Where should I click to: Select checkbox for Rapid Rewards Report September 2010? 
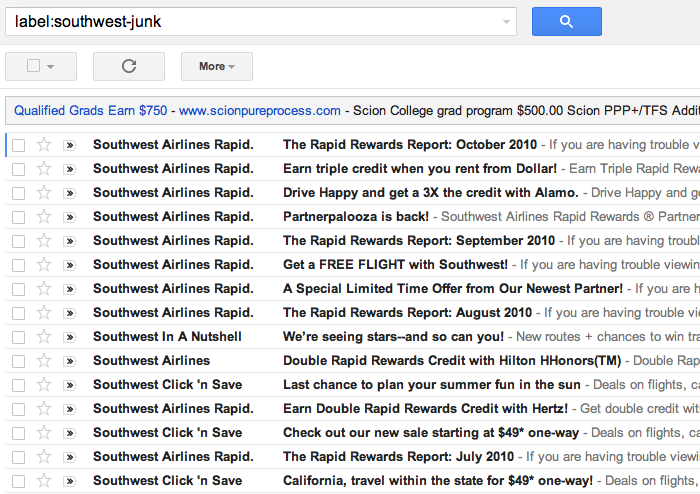[18, 241]
